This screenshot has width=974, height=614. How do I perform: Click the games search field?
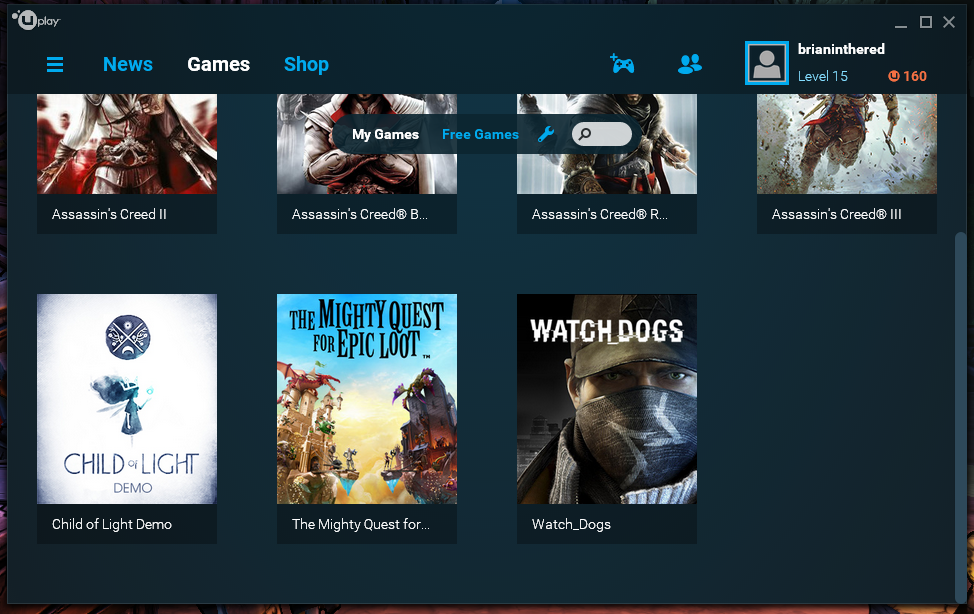(602, 134)
